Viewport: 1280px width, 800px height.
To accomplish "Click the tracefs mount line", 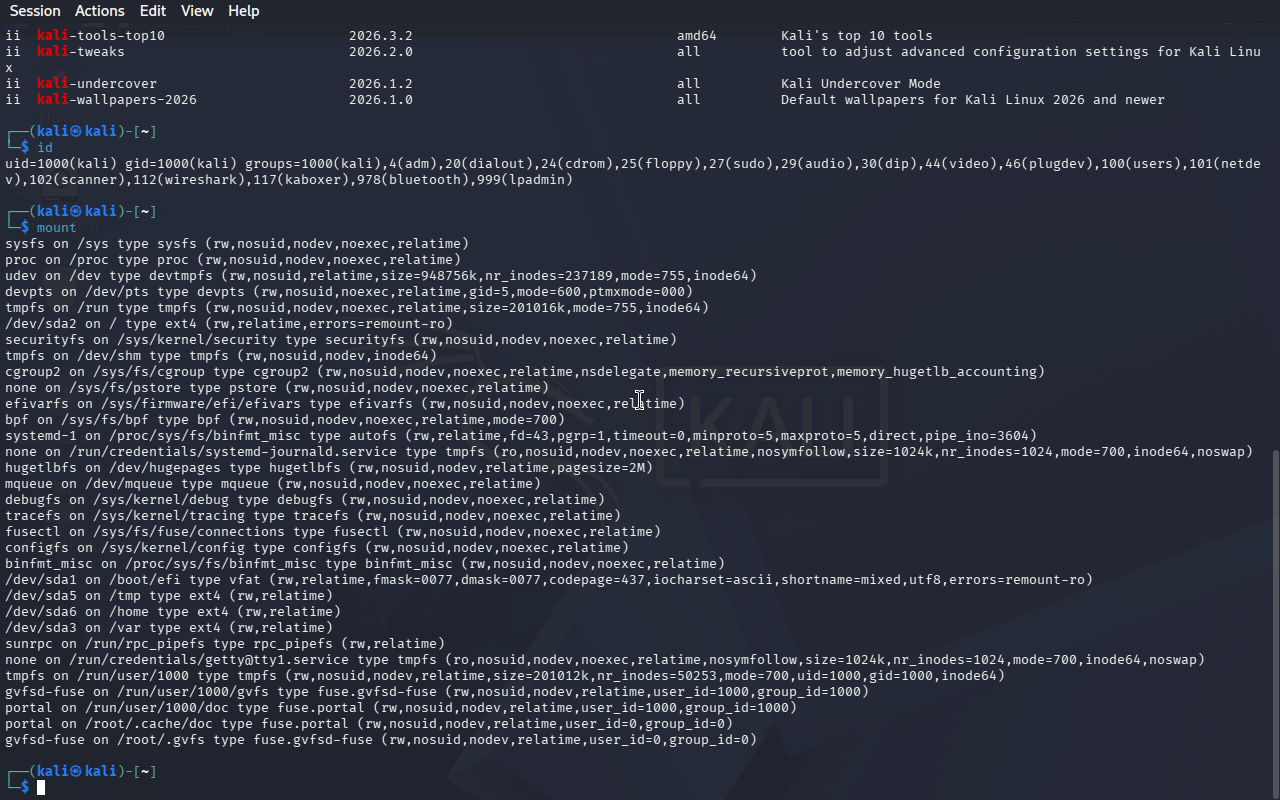I will point(313,516).
